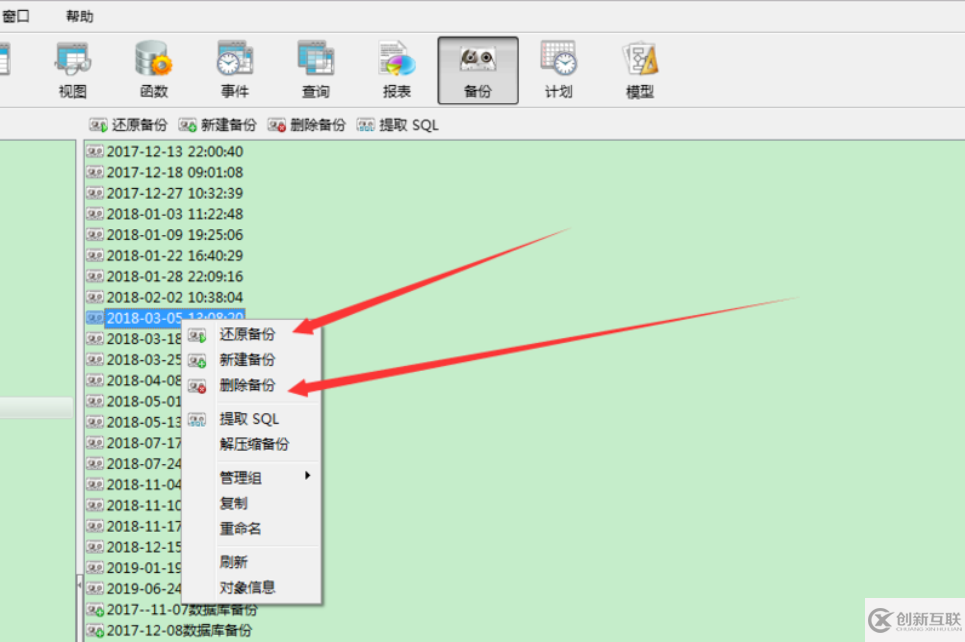Select the 2018-07-24 backup row
The image size is (965, 642).
click(x=134, y=463)
